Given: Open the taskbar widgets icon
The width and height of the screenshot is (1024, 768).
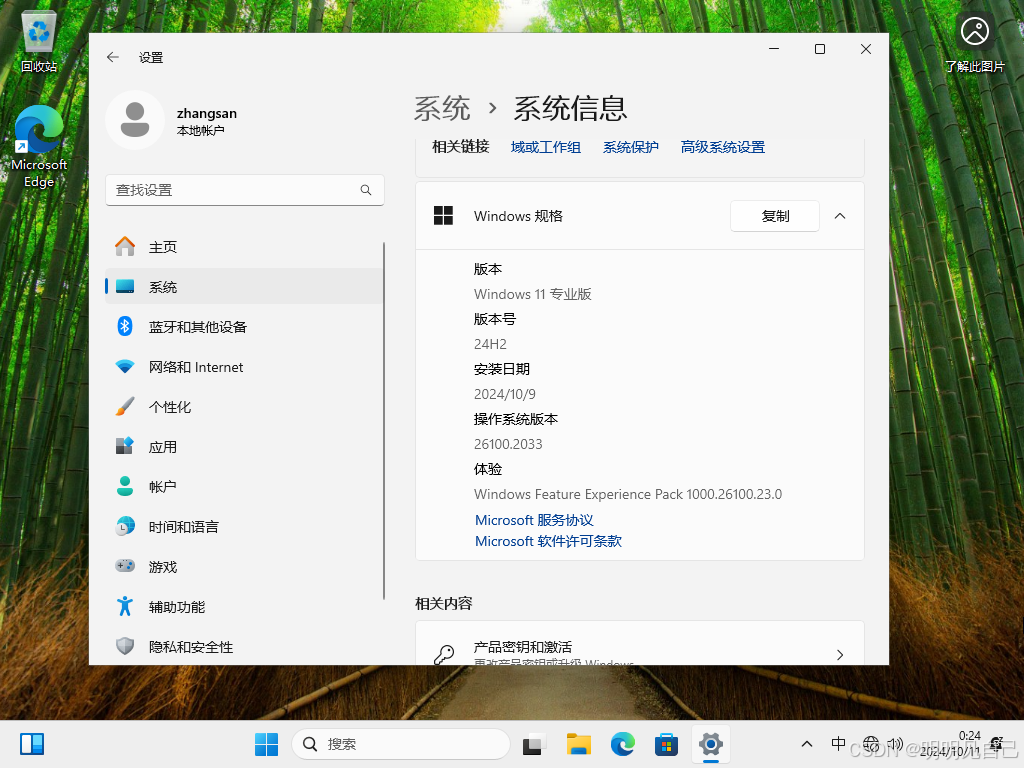Looking at the screenshot, I should coord(32,744).
